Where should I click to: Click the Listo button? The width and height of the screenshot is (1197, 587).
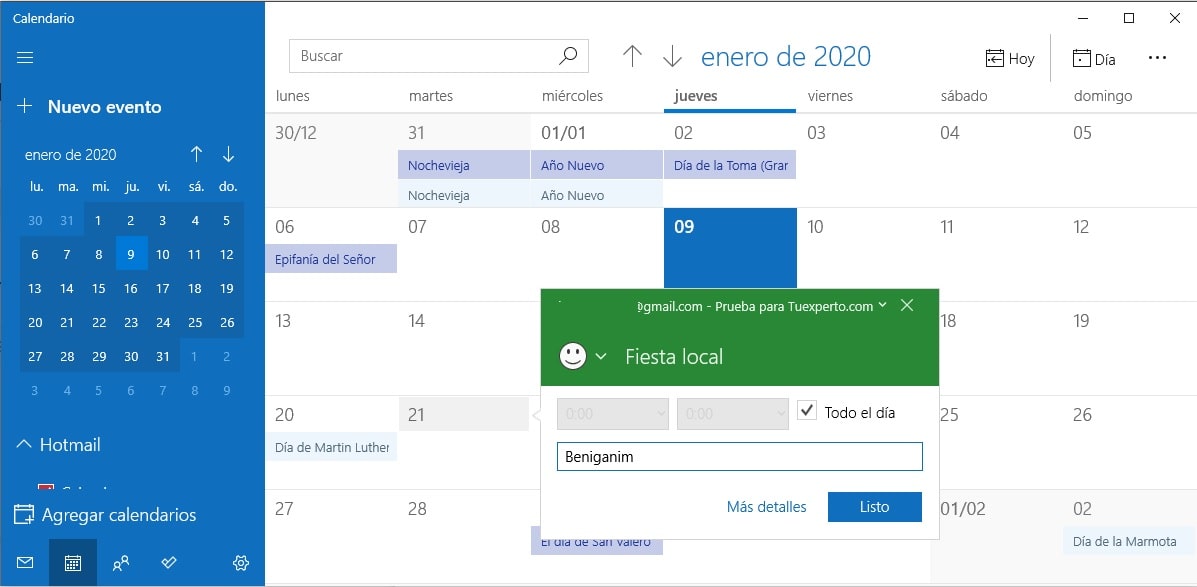(x=874, y=507)
